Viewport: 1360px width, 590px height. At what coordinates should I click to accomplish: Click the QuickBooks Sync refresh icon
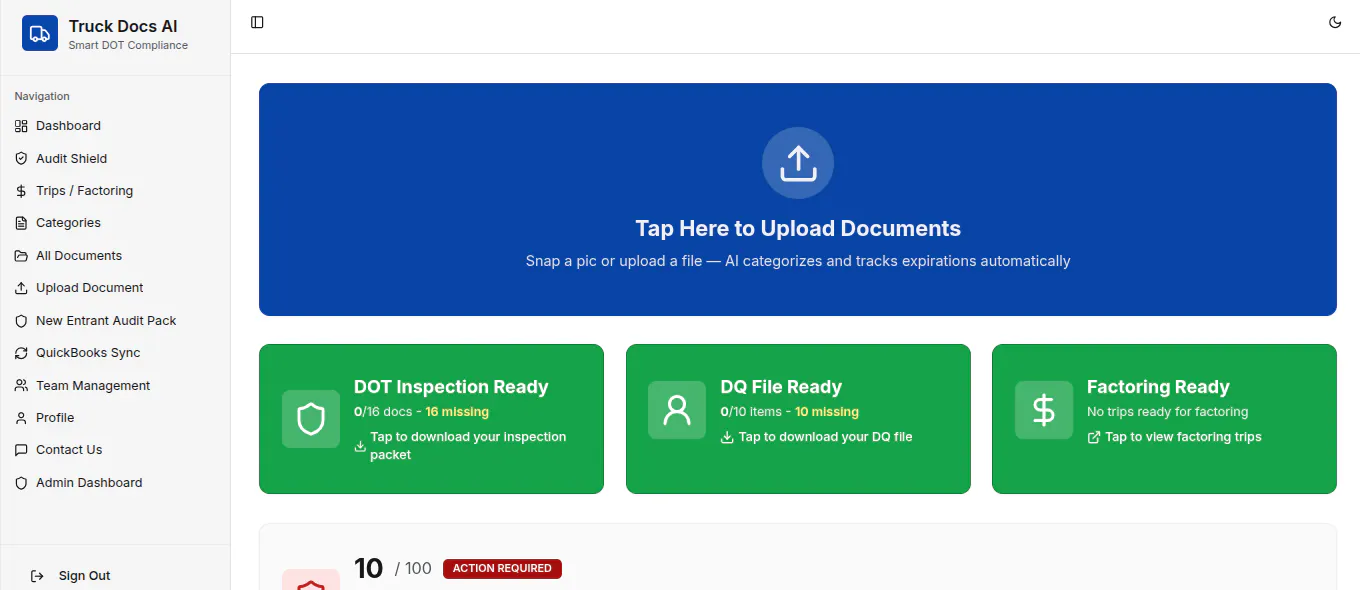point(21,353)
